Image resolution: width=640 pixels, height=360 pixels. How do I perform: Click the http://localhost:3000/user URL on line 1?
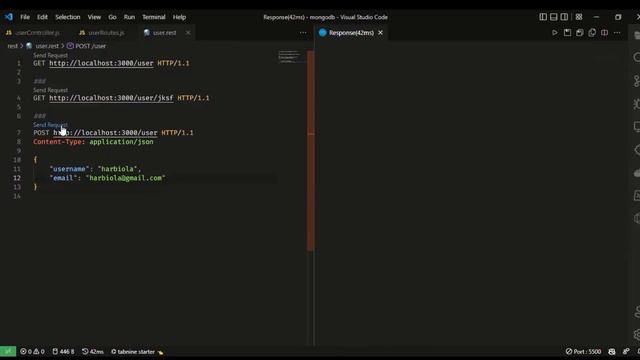click(101, 63)
